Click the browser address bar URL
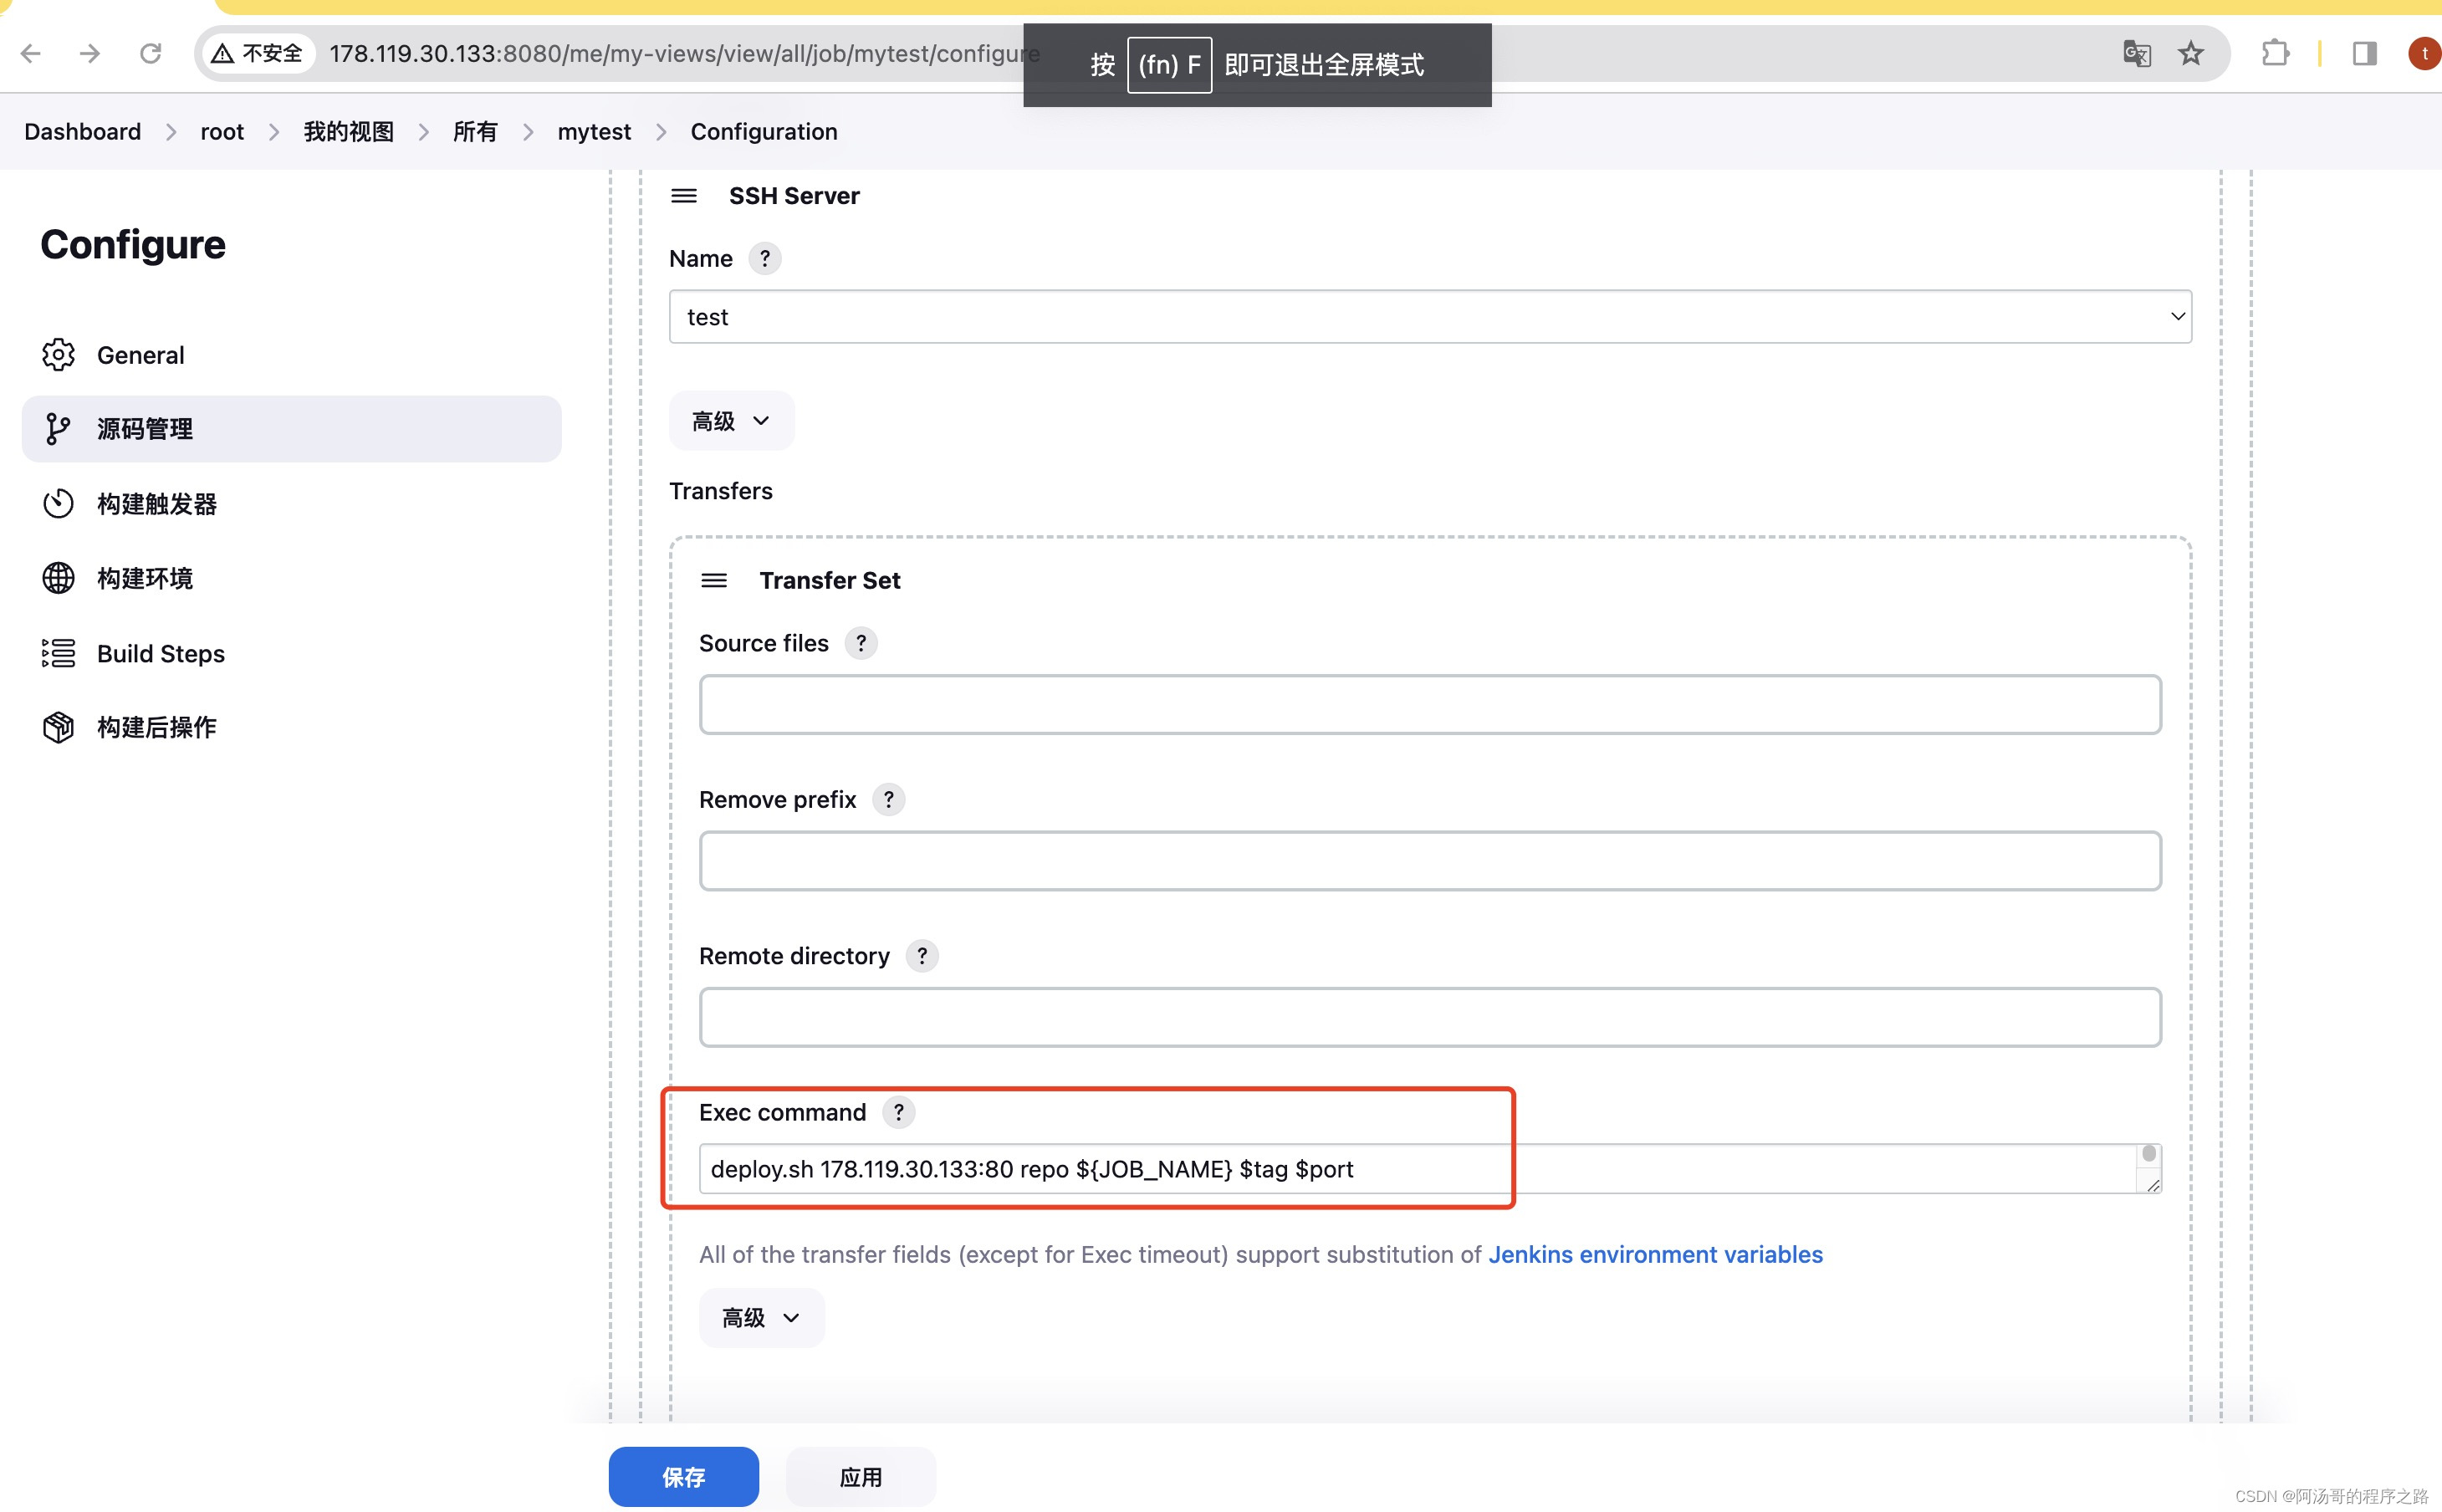The width and height of the screenshot is (2442, 1512). tap(684, 53)
